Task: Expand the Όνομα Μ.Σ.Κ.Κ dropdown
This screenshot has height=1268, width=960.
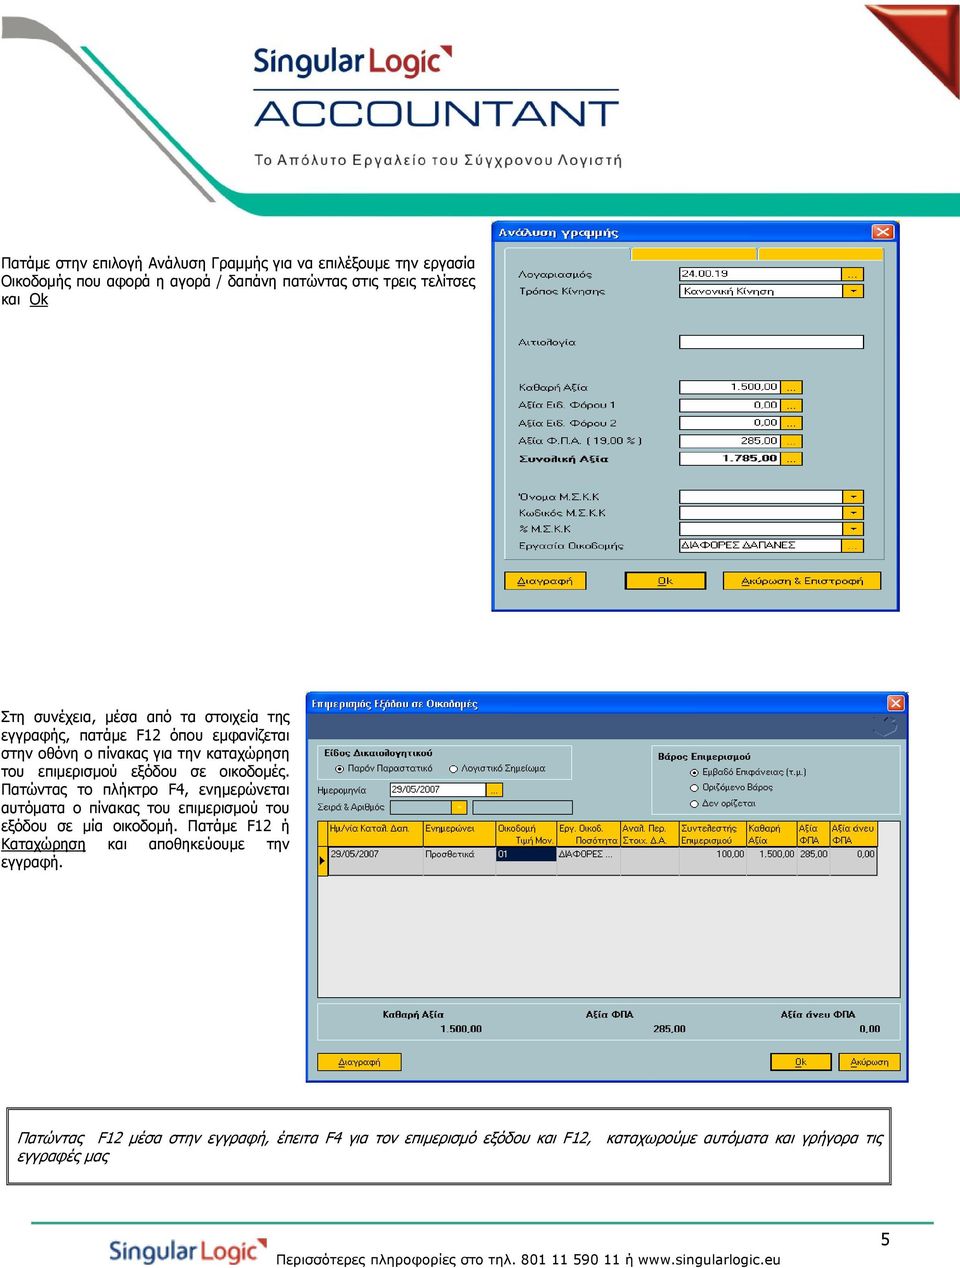Action: [853, 497]
